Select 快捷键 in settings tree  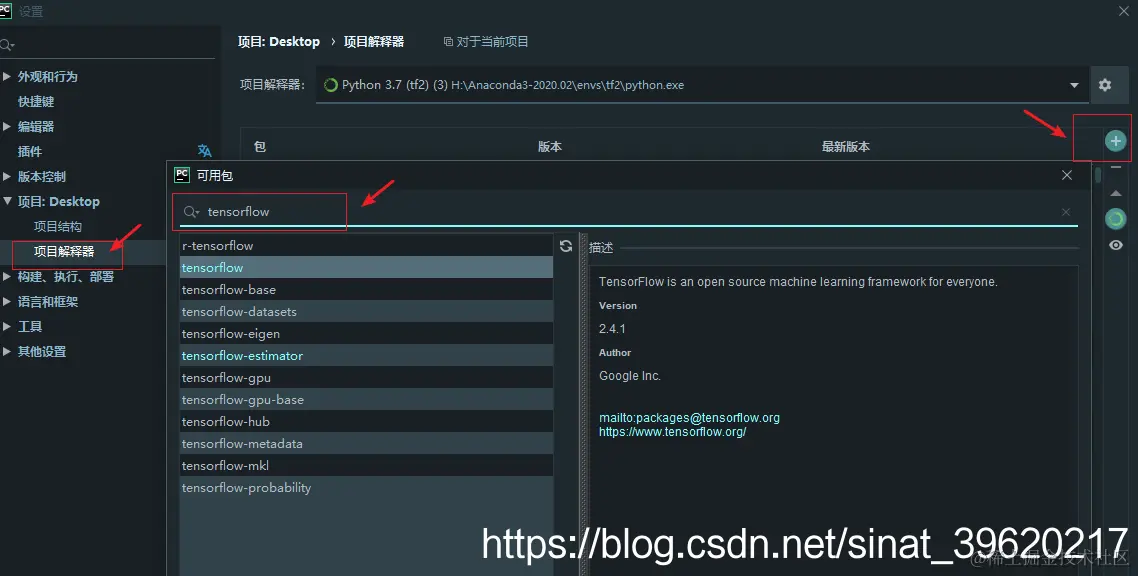tap(36, 102)
